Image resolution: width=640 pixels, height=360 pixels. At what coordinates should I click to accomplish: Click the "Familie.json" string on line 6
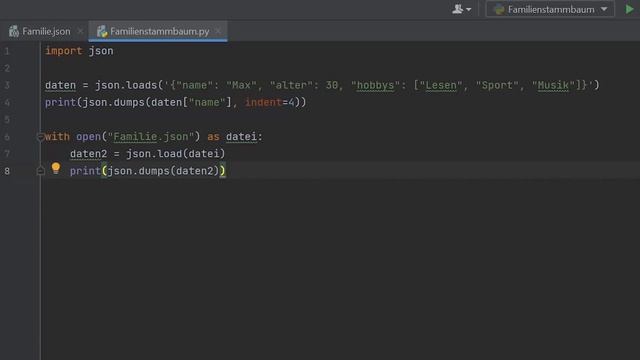[x=151, y=137]
